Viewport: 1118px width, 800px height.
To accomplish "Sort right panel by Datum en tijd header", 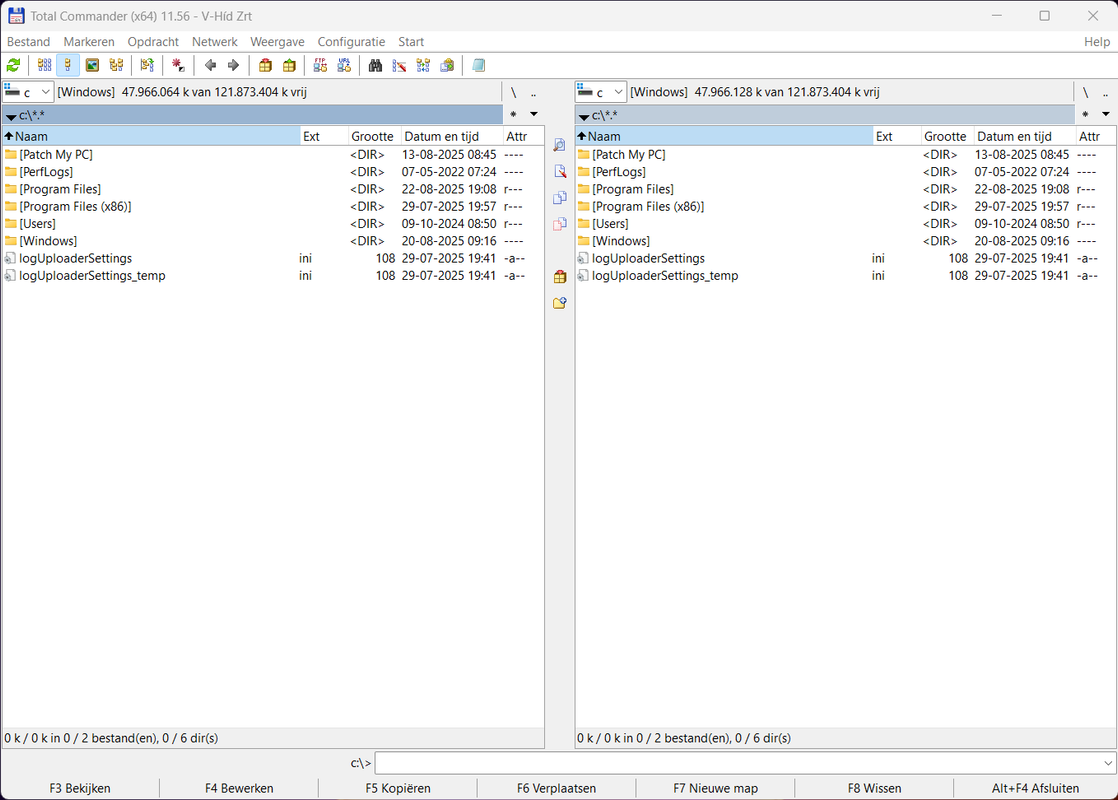I will click(1024, 136).
